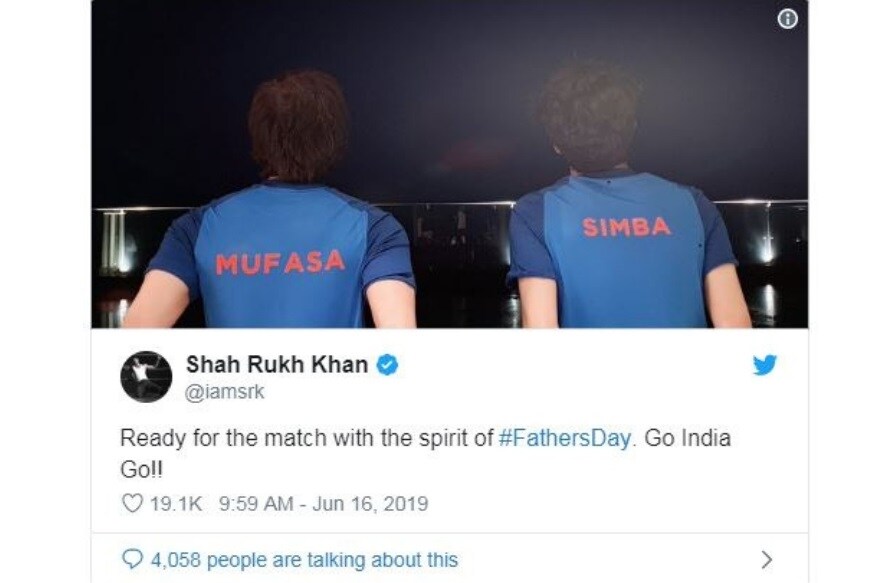The width and height of the screenshot is (875, 583).
Task: Open the 9:59 AM - Jun 16, 2019 timestamp
Action: point(324,503)
